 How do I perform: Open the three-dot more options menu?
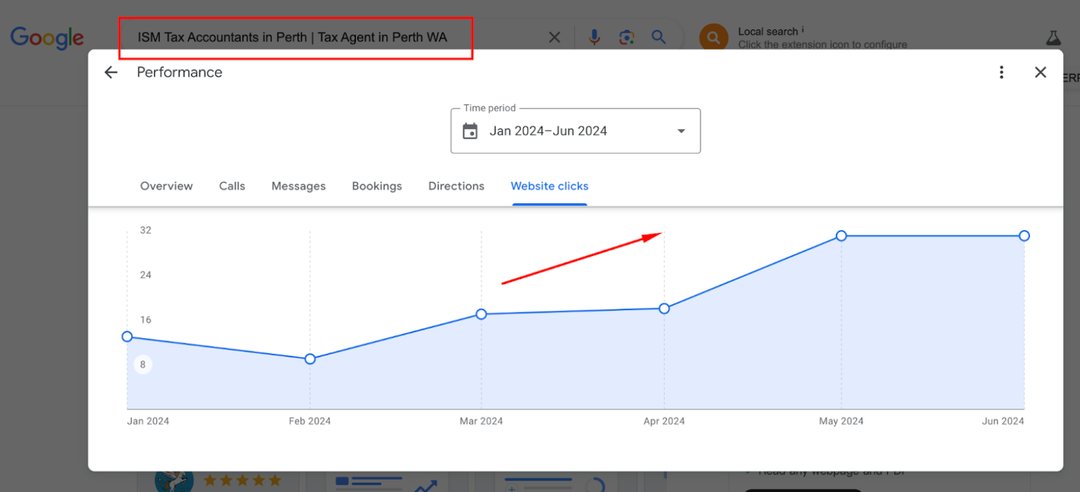point(1001,72)
